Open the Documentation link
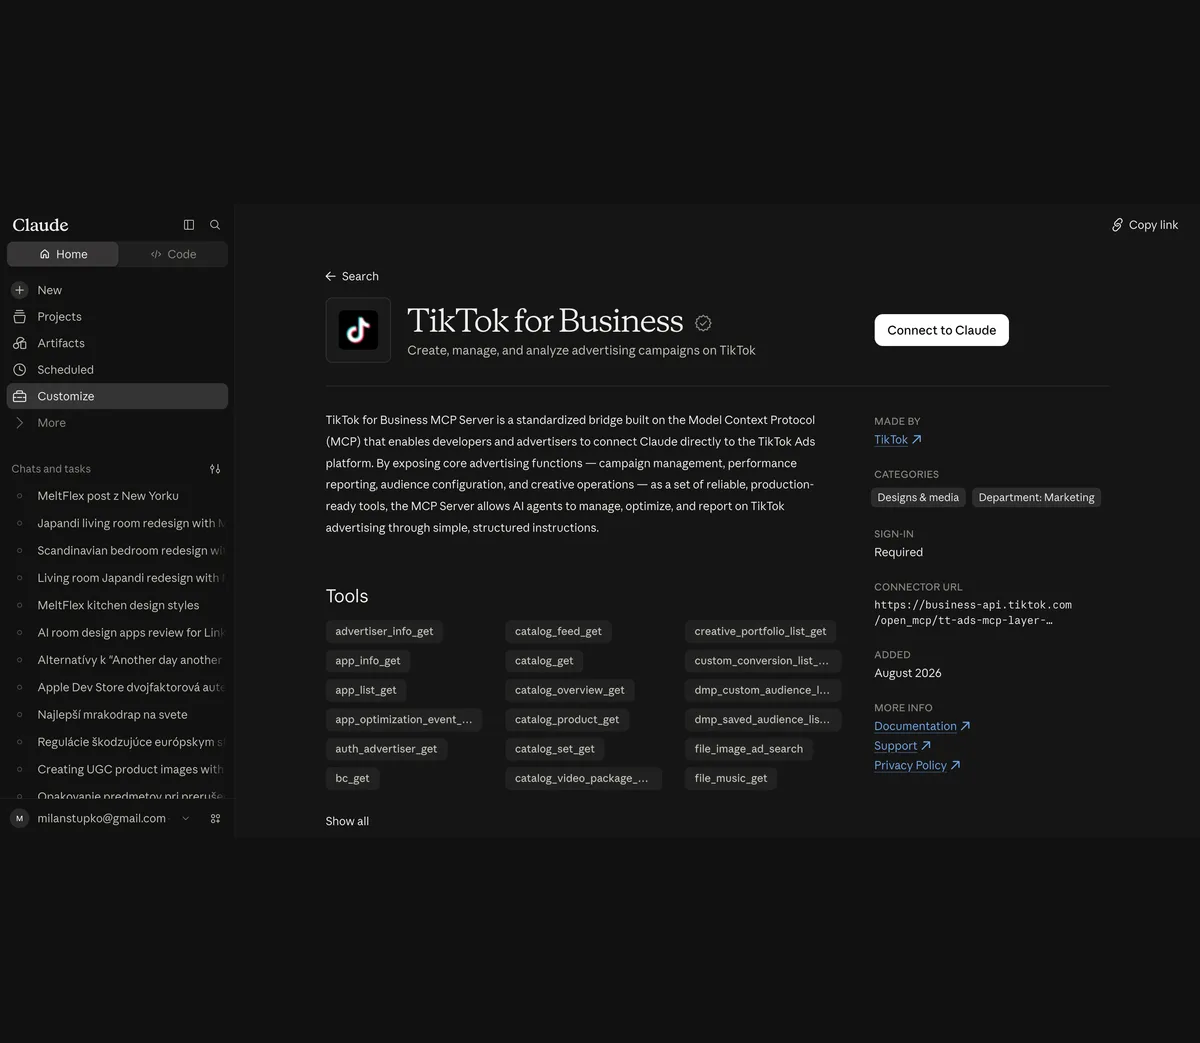 (x=915, y=726)
